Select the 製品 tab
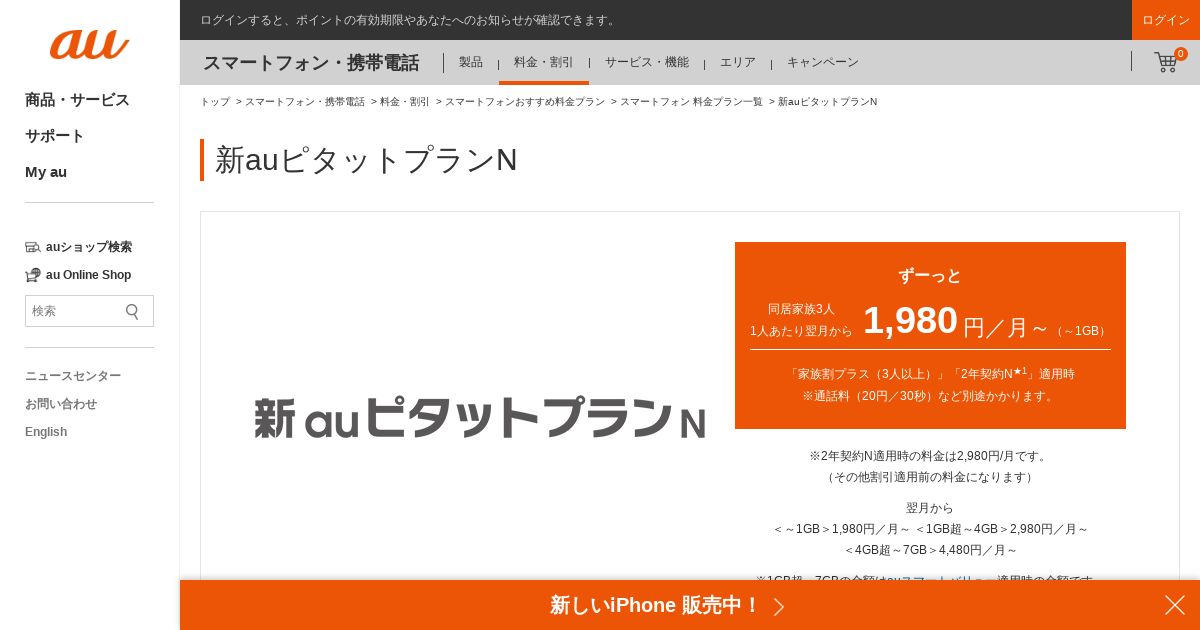Image resolution: width=1200 pixels, height=630 pixels. click(471, 62)
